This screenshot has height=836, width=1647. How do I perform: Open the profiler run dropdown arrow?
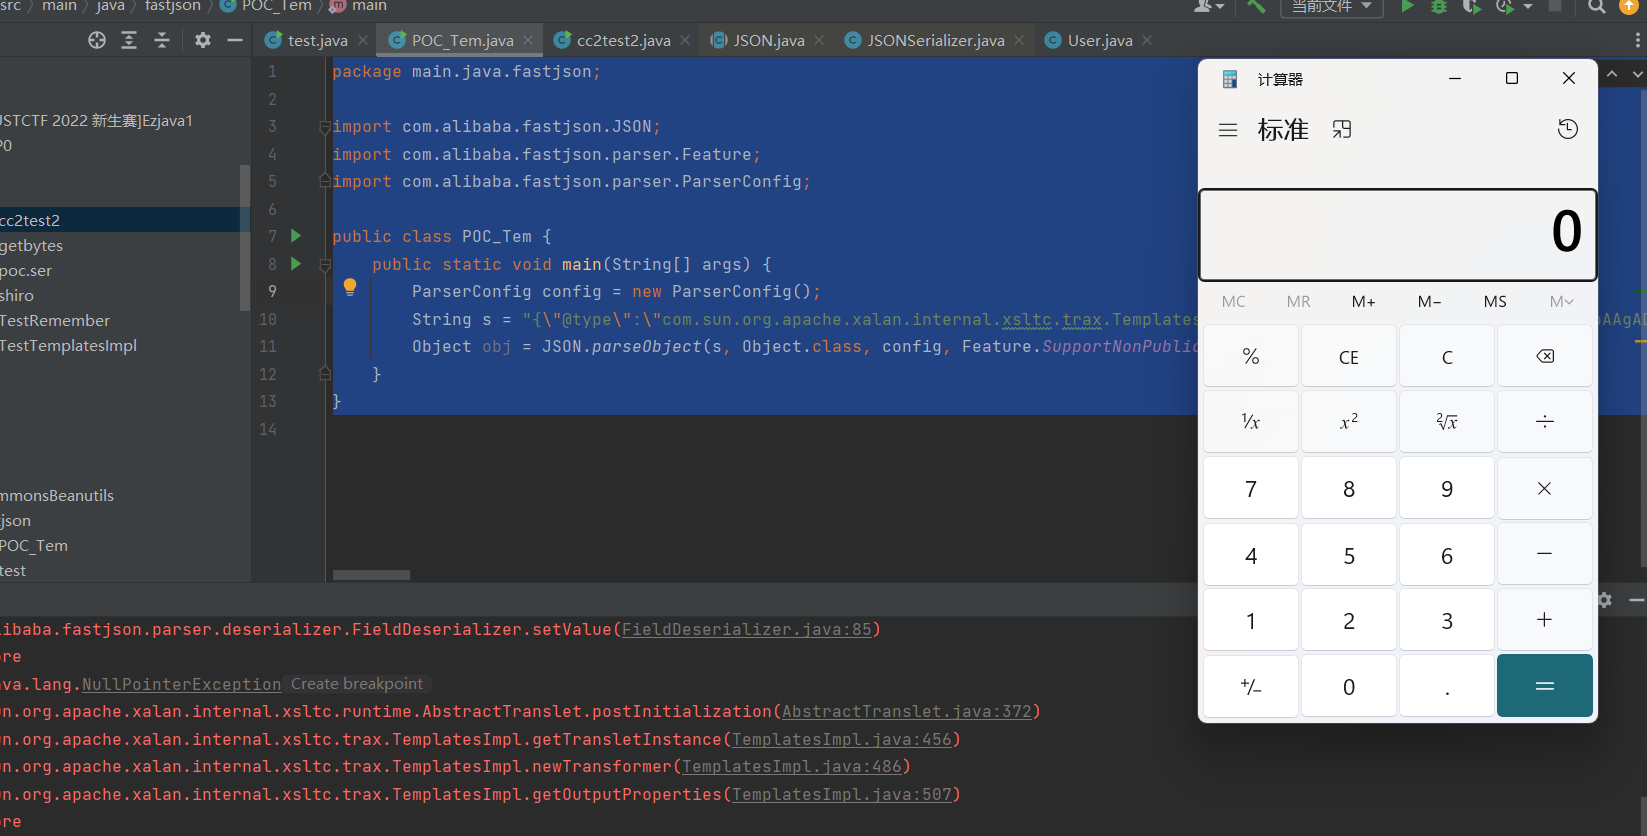(1528, 7)
